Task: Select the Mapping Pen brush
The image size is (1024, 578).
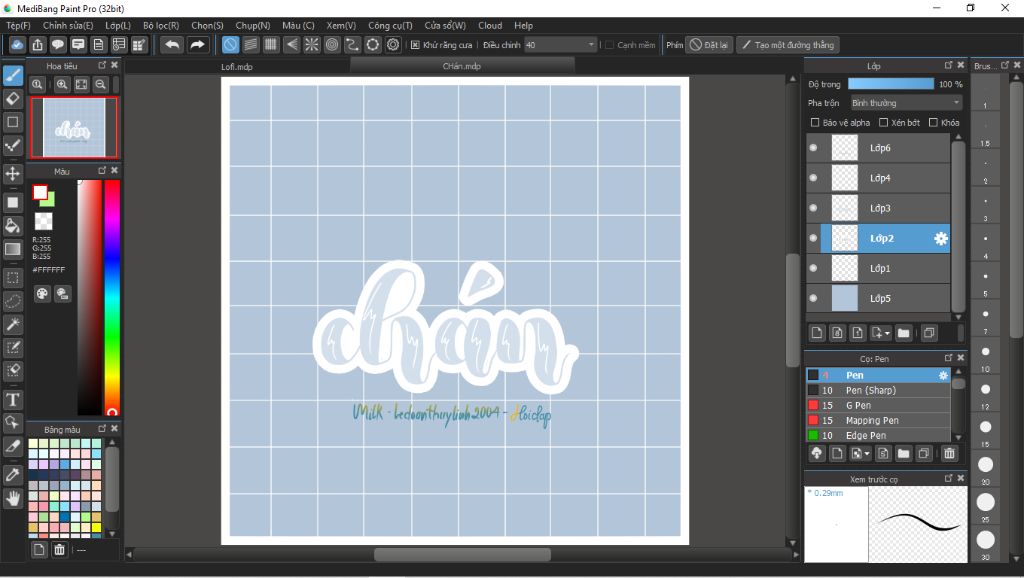Action: point(878,420)
